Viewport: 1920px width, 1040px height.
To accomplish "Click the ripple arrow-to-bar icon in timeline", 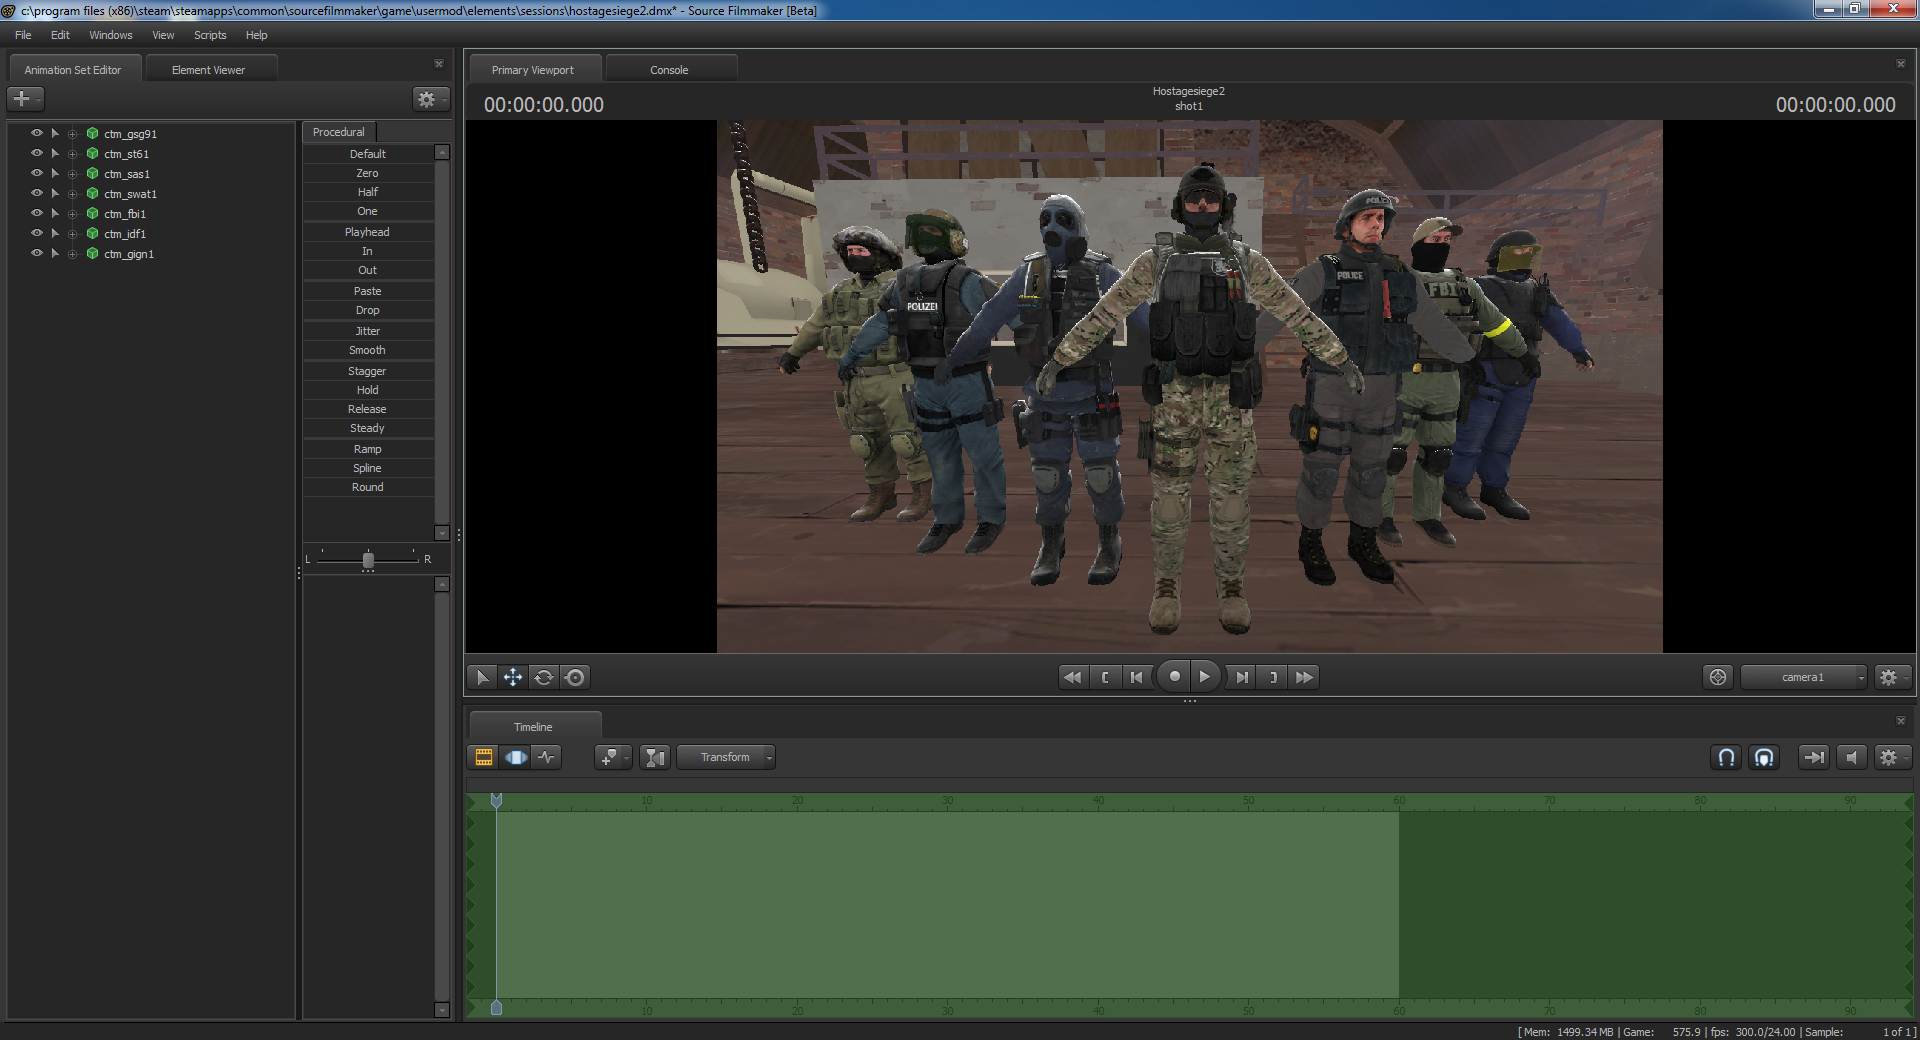I will coord(1813,757).
